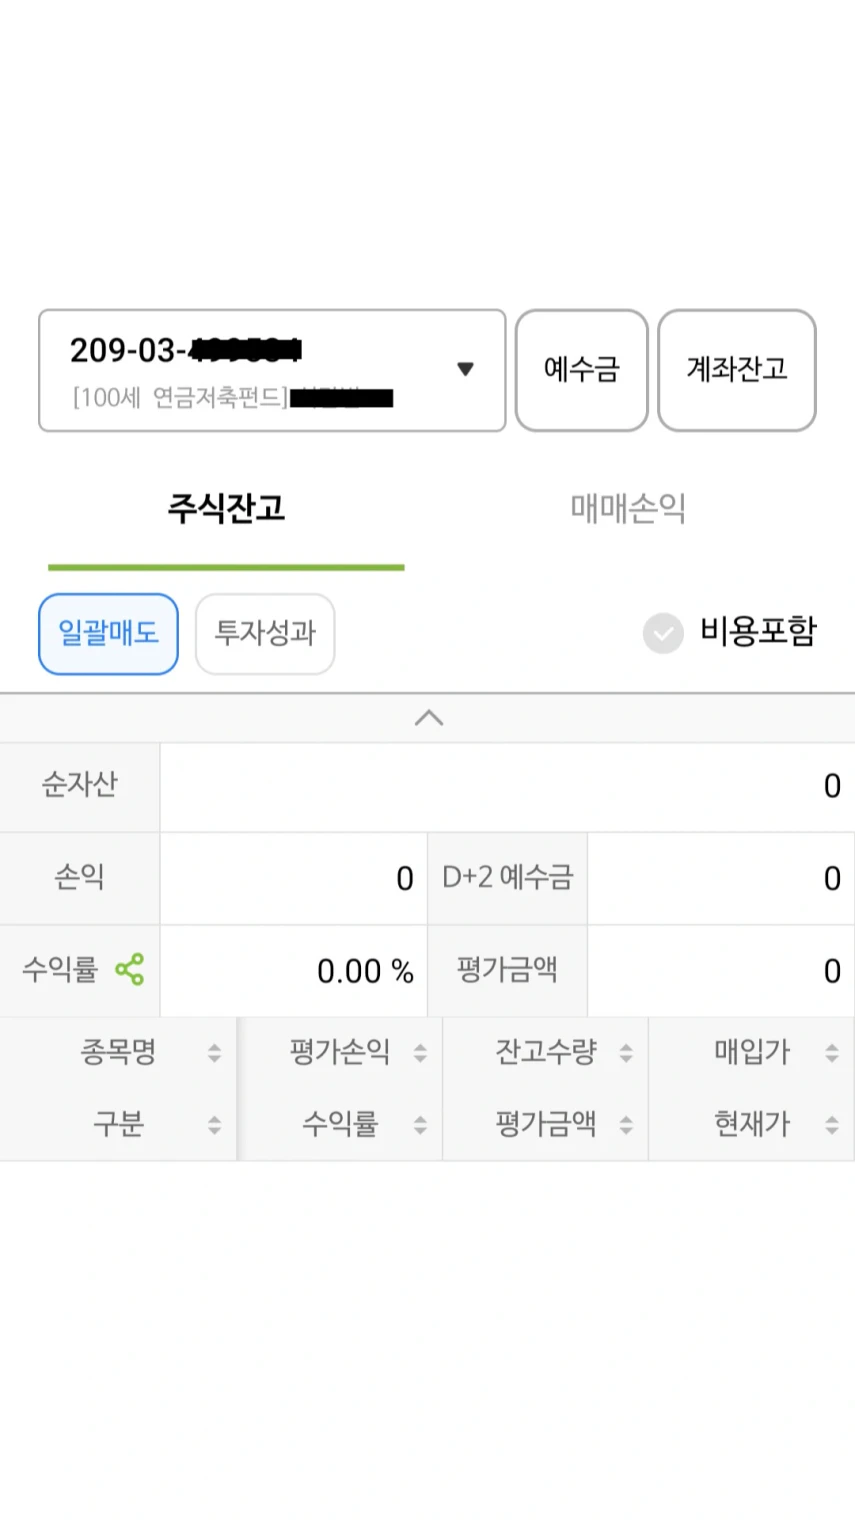Collapse the summary panel chevron
Viewport: 855px width, 1520px height.
(x=428, y=718)
